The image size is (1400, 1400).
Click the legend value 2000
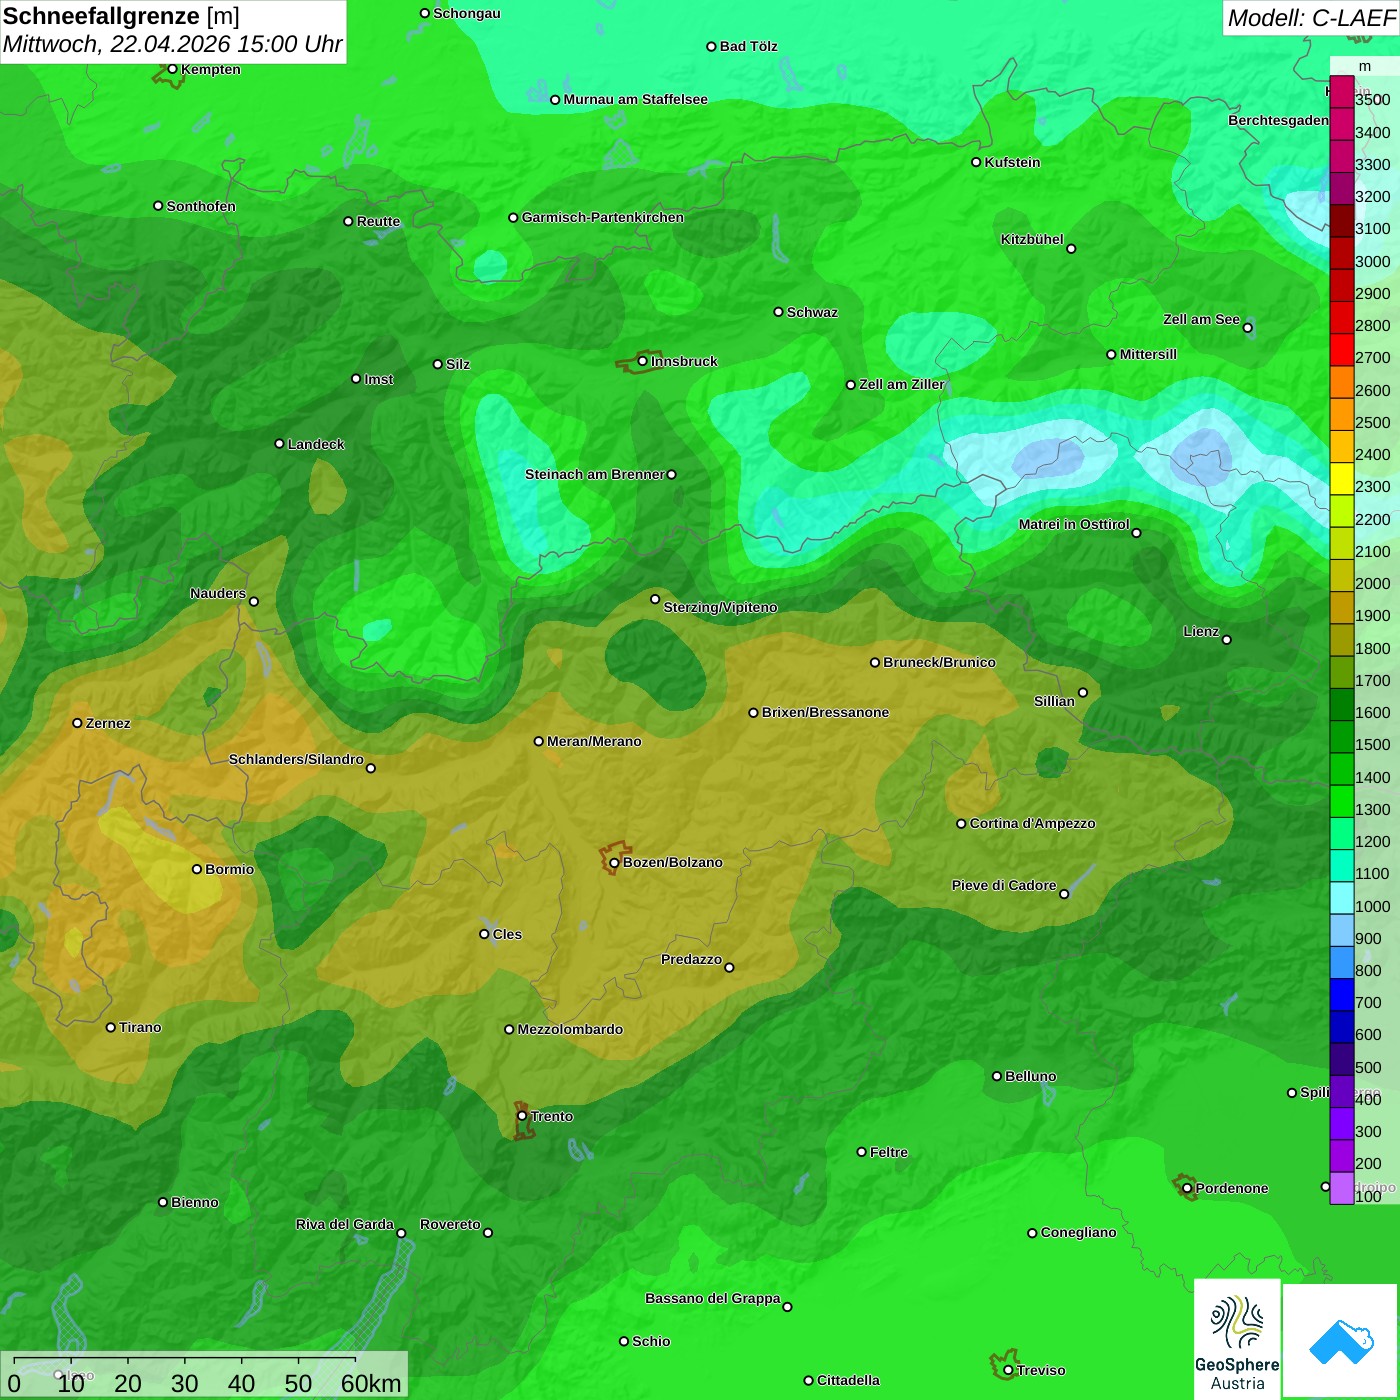point(1372,583)
